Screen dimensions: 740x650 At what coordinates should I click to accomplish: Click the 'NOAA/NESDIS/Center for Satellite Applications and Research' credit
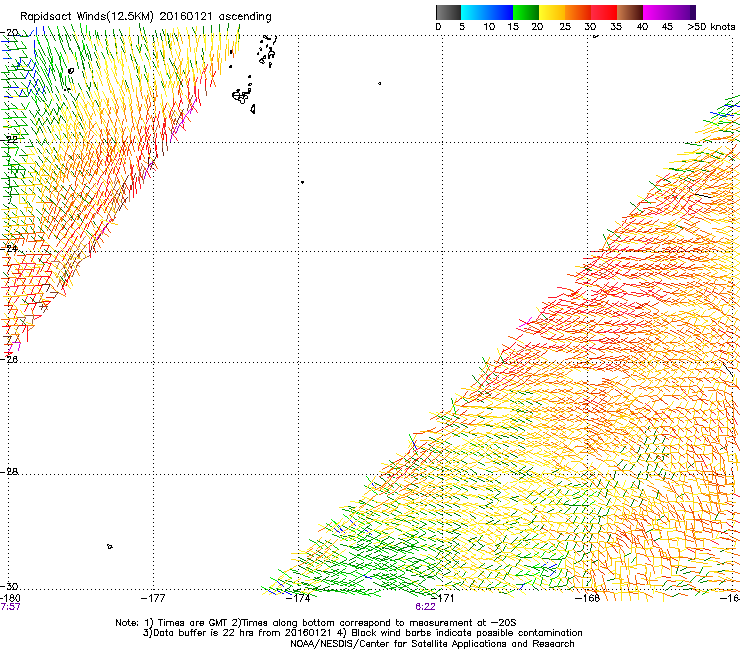432,644
